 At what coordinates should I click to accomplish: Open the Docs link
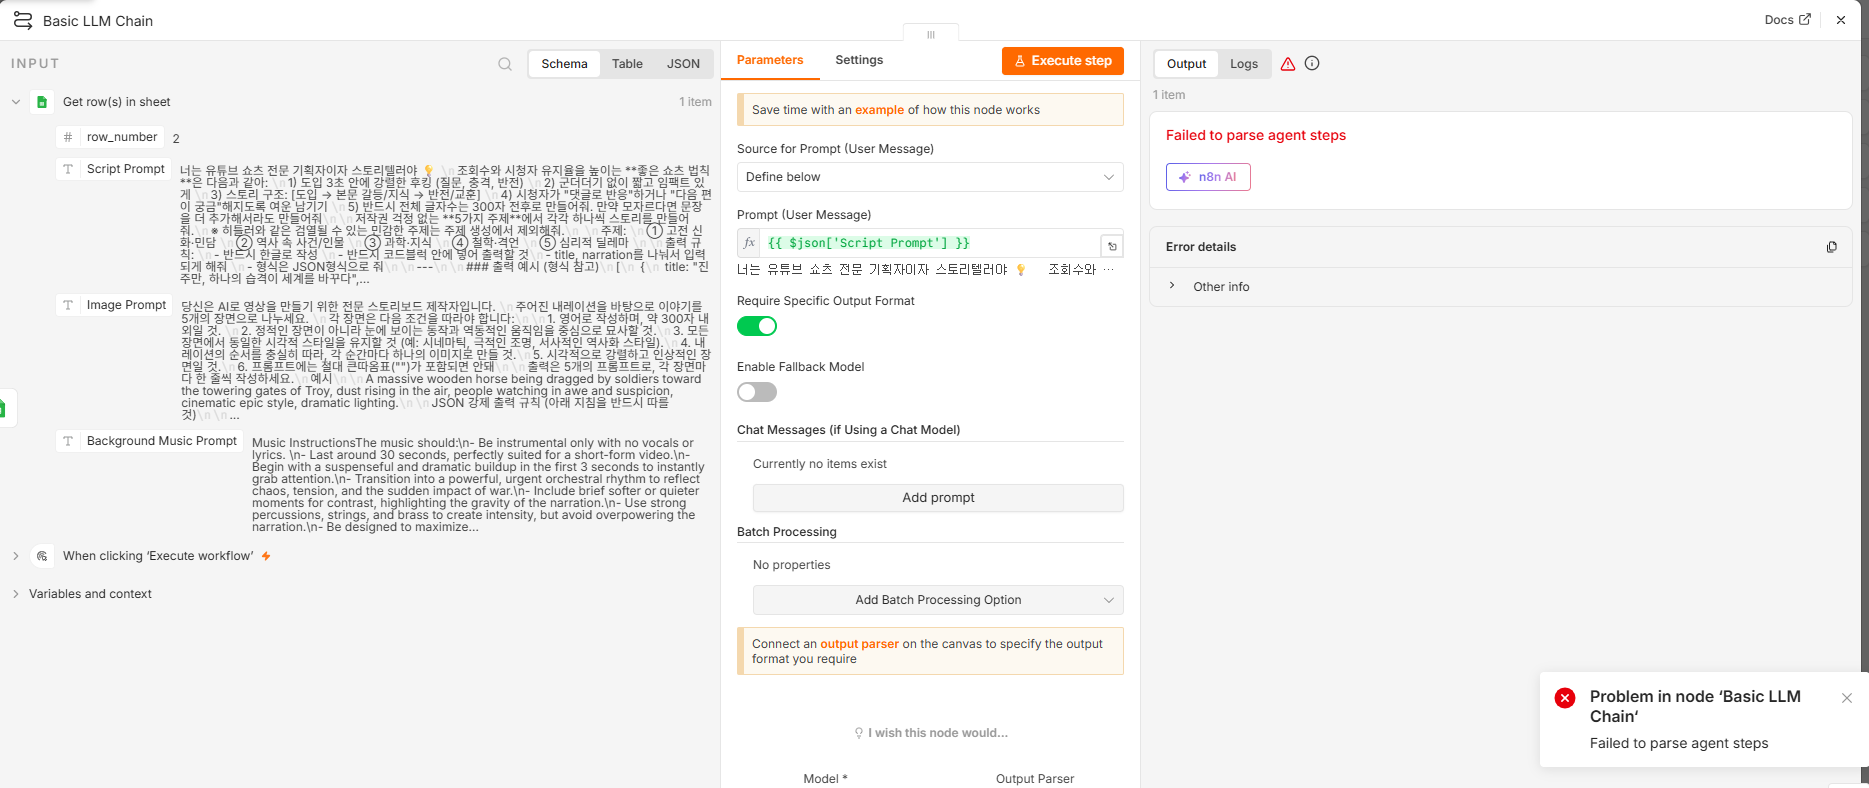(x=1787, y=20)
